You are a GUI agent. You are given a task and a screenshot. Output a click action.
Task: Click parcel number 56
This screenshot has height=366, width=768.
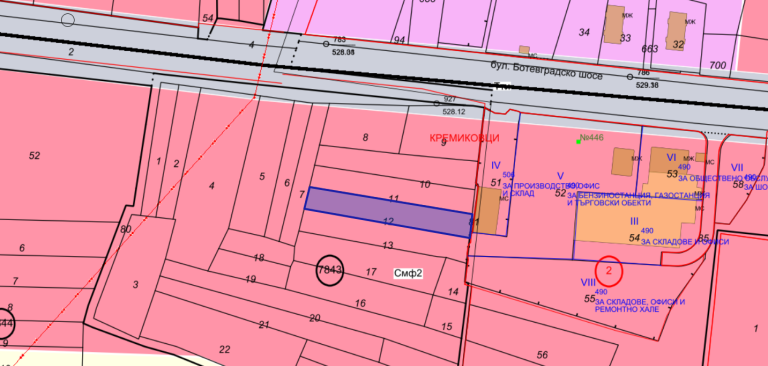coord(542,355)
